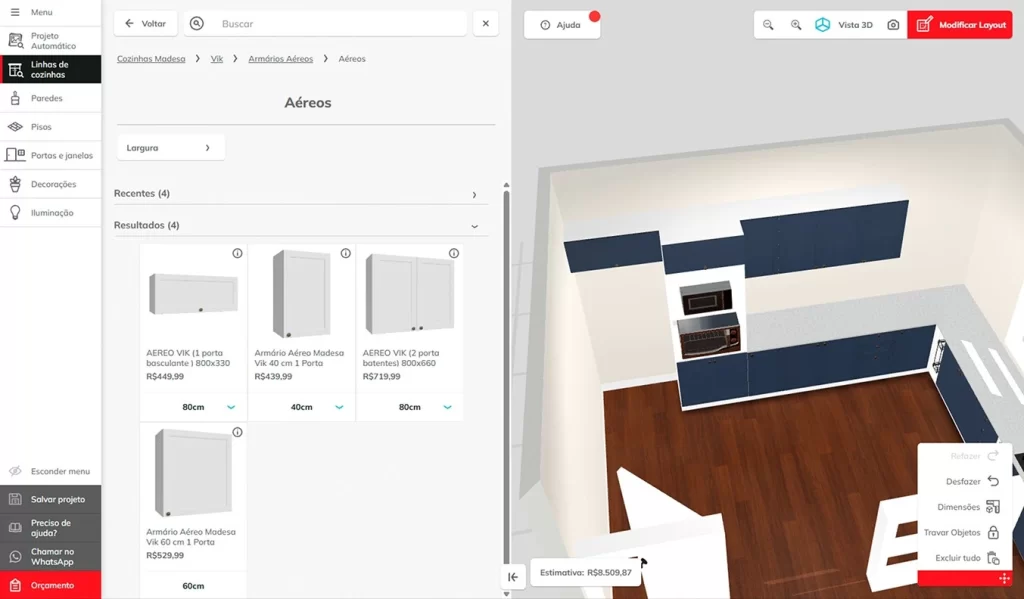Open 80cm size dropdown for 2 porta batentes
Image resolution: width=1024 pixels, height=599 pixels.
tap(410, 407)
